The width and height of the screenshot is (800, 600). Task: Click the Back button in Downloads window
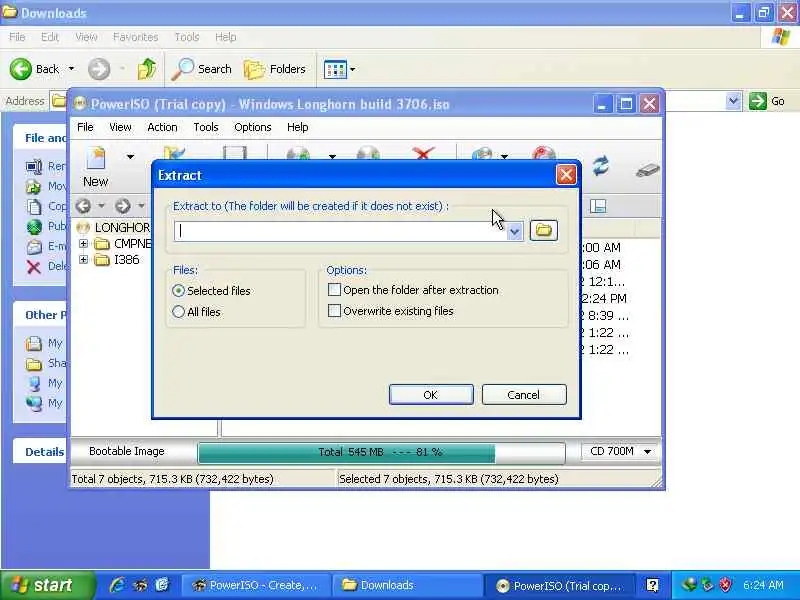(35, 69)
